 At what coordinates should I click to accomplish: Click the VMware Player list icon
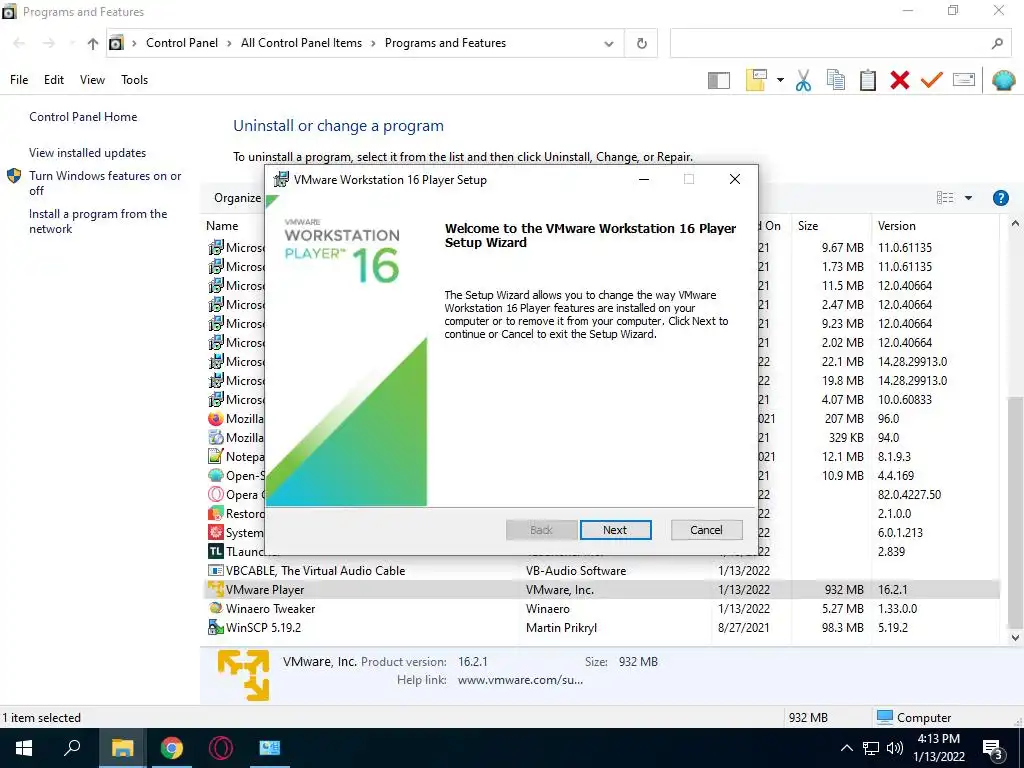pyautogui.click(x=216, y=589)
